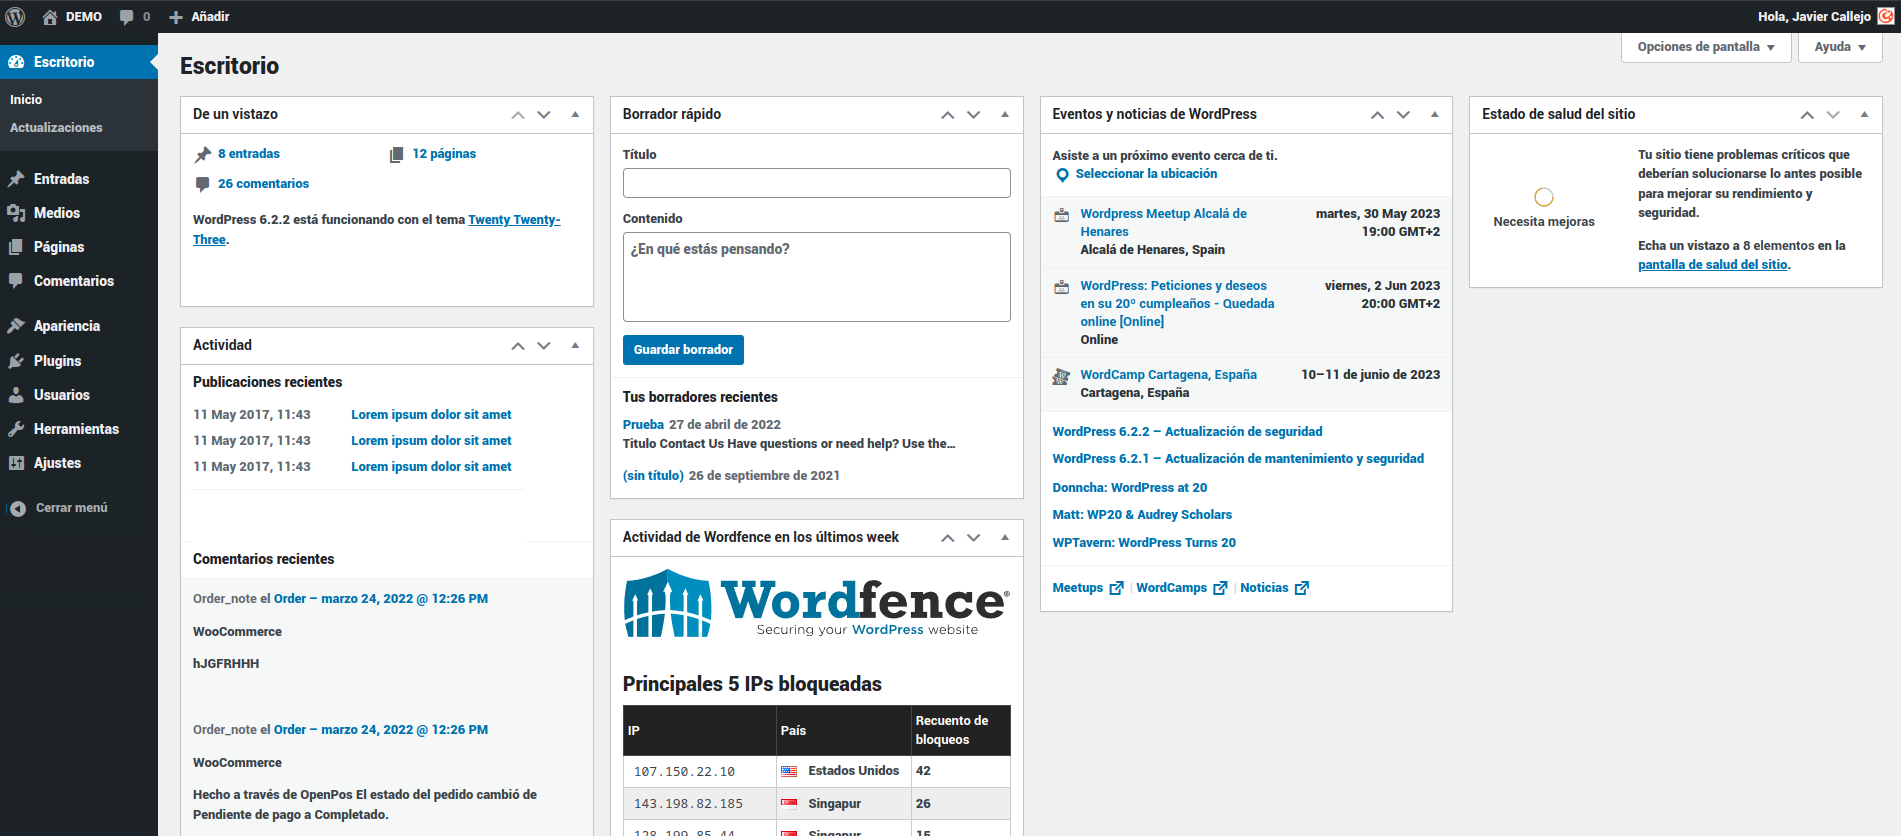
Task: Click the external link icon next to Noticias
Action: point(1301,588)
